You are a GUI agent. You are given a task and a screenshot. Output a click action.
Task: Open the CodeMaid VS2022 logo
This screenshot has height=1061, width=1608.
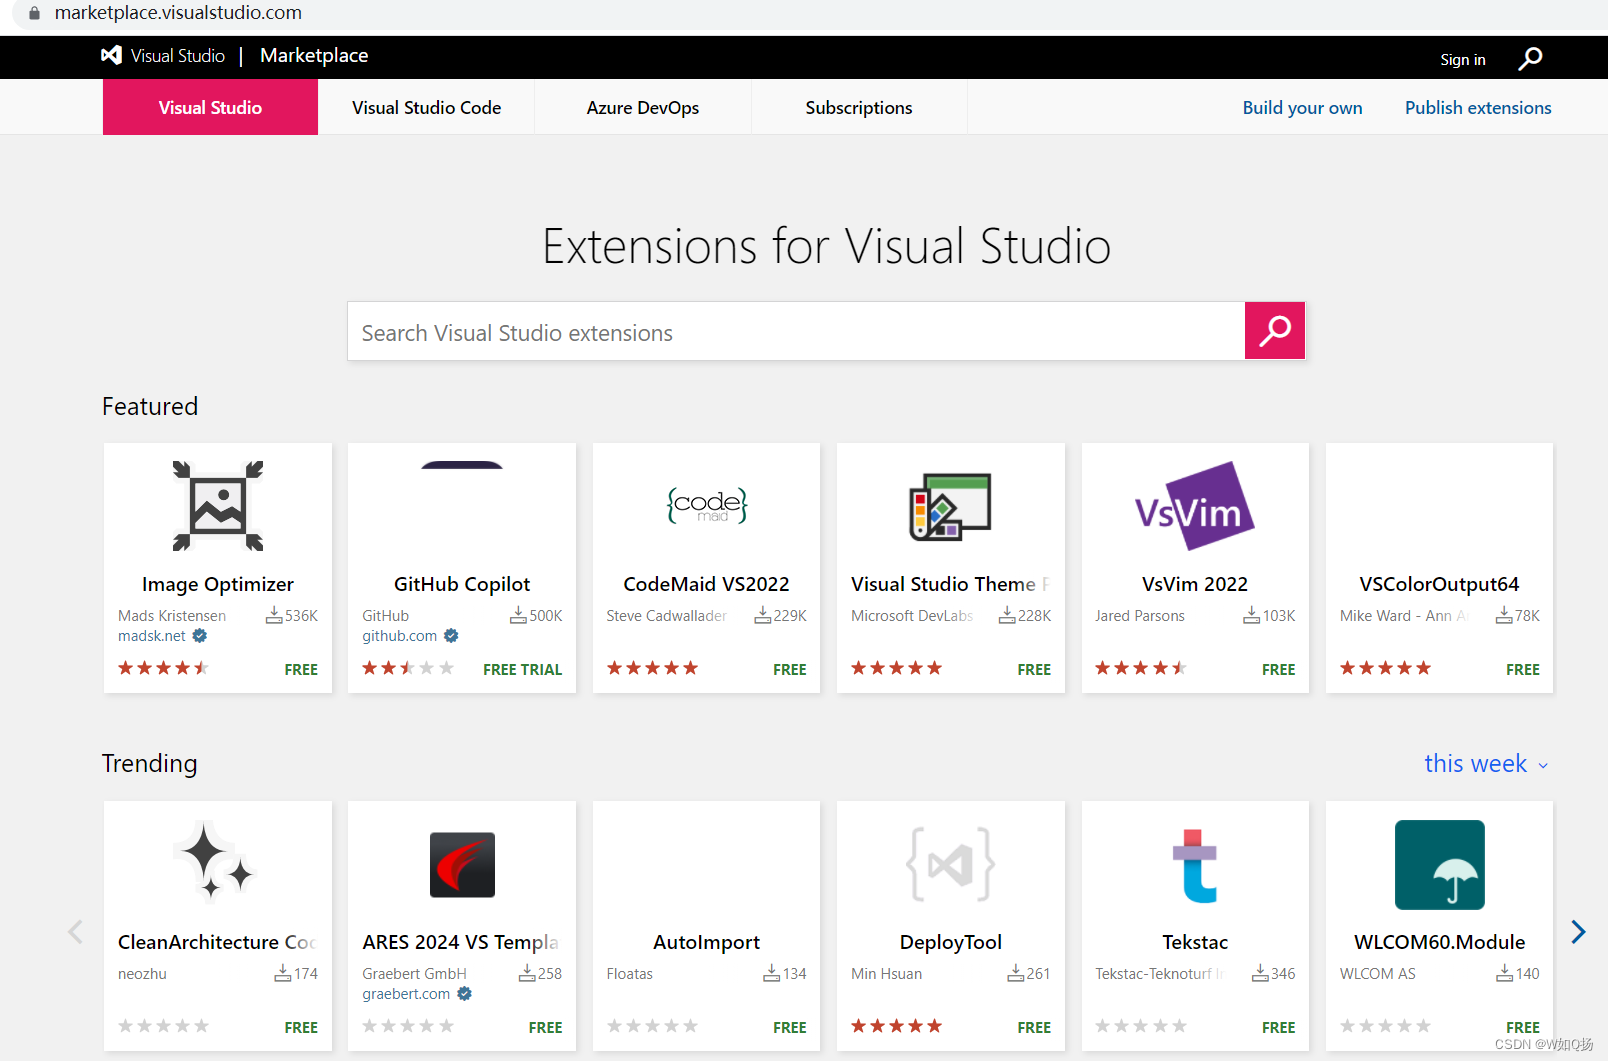point(707,506)
